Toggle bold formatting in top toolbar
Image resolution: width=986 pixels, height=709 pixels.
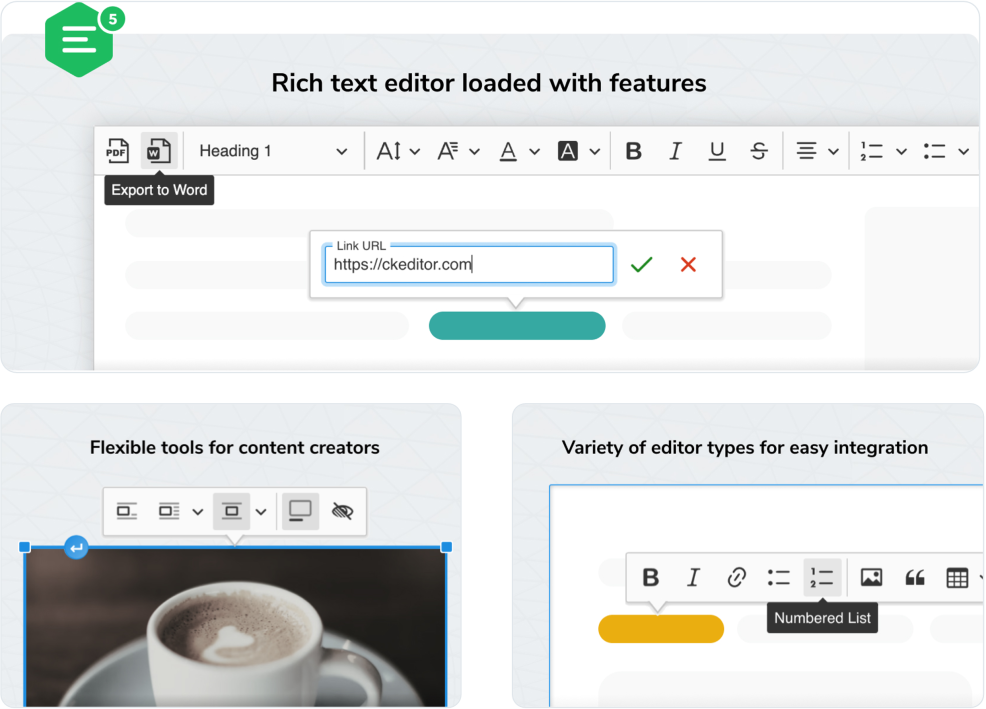tap(633, 150)
